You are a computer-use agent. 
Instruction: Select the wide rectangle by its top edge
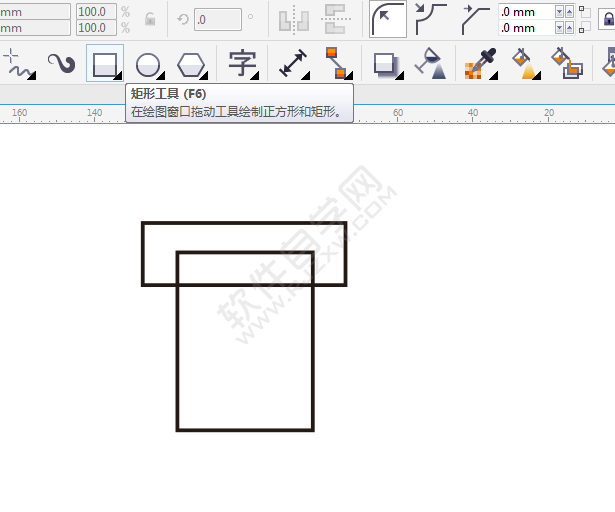coord(244,224)
